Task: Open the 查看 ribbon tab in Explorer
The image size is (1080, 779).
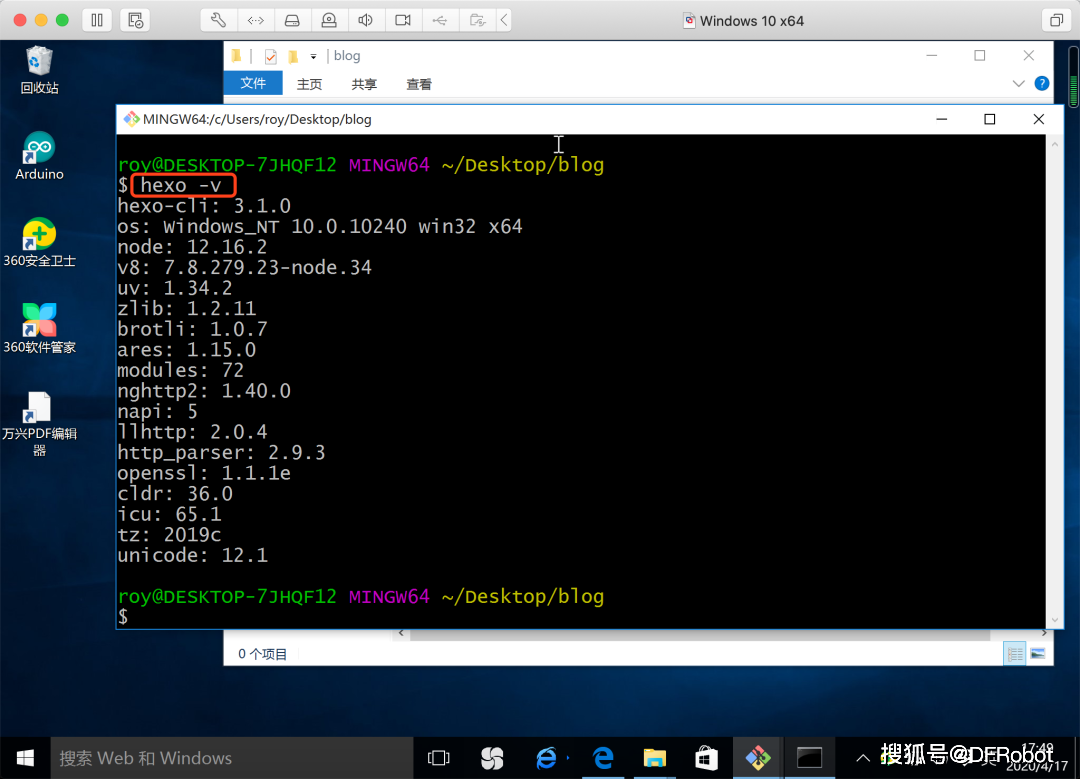Action: point(419,84)
